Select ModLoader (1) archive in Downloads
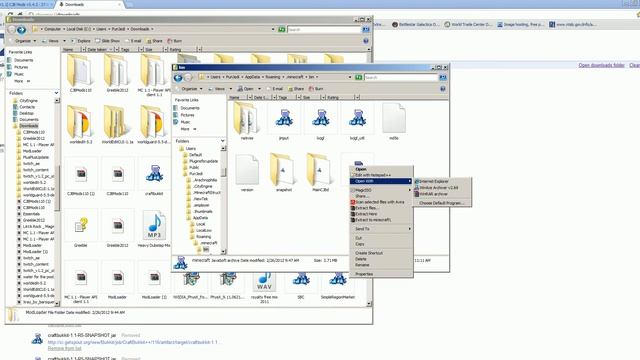This screenshot has width=640, height=360. tap(154, 280)
